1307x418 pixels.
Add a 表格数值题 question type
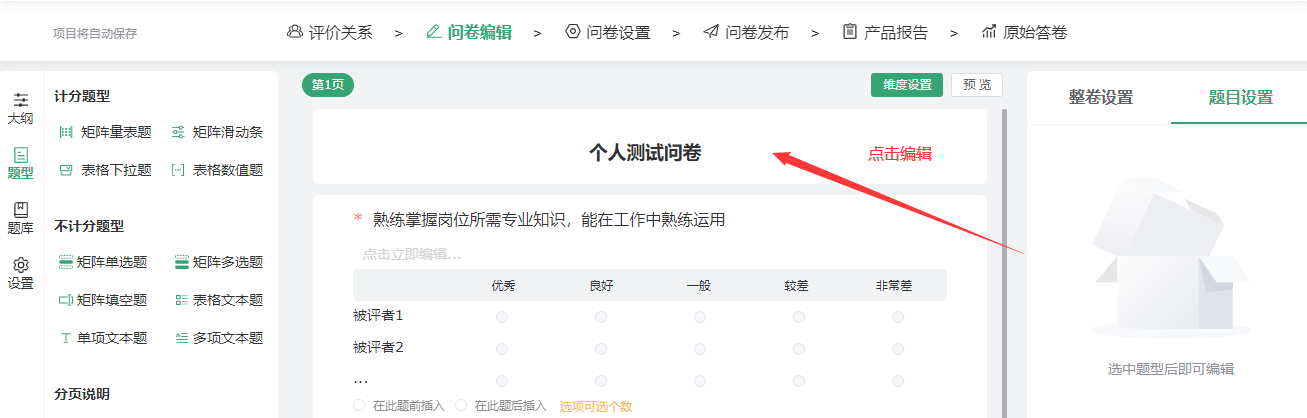[217, 170]
